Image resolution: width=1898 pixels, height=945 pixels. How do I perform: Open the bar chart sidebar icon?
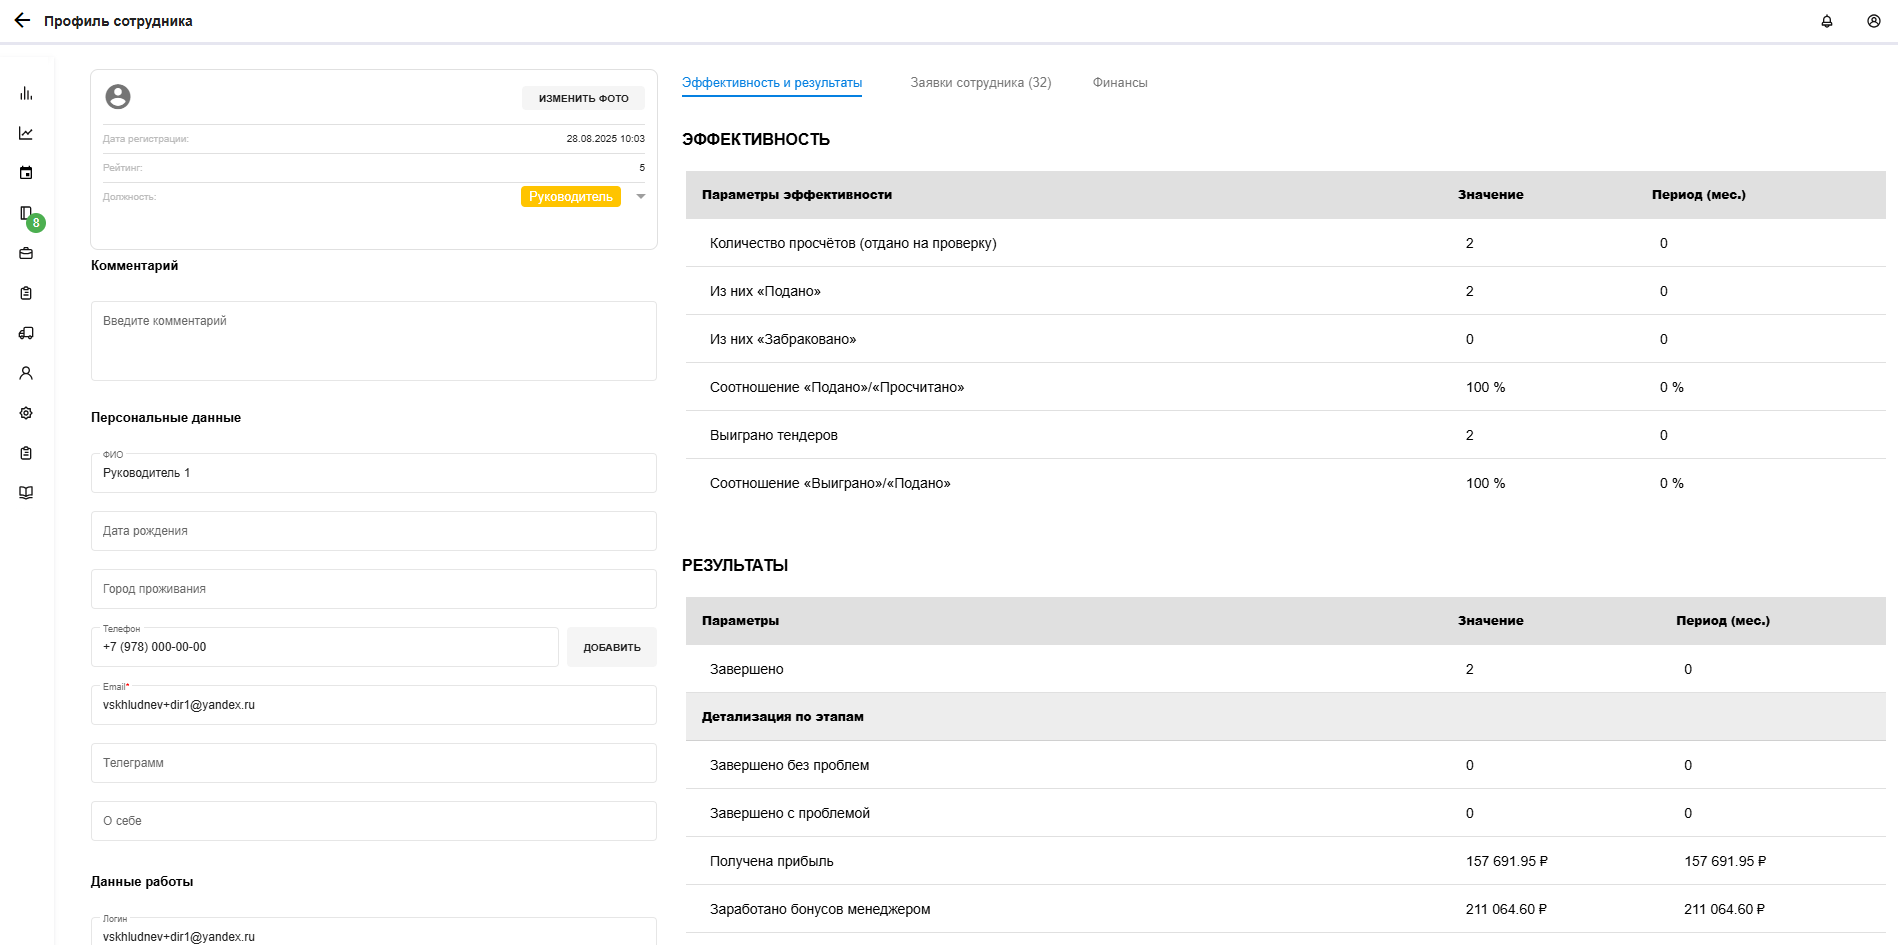26,93
